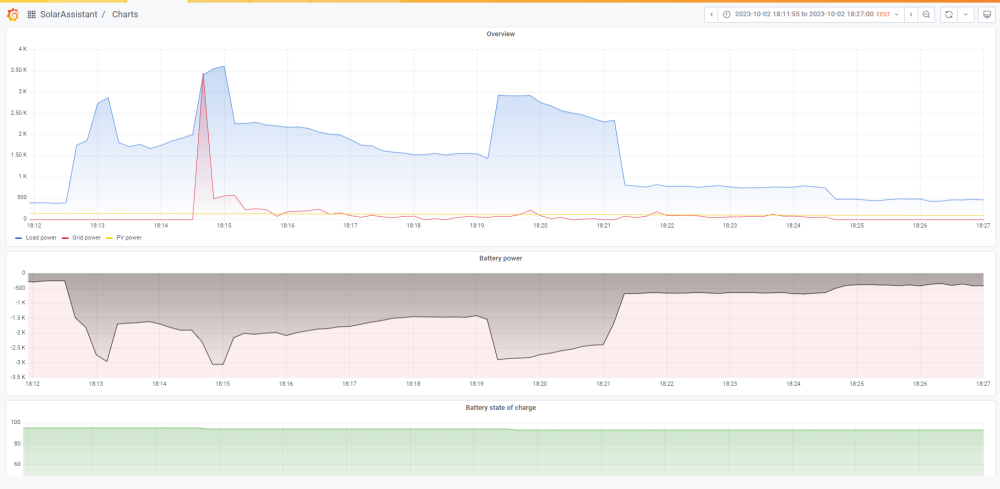Click the Grid power red color swatch

(64, 238)
